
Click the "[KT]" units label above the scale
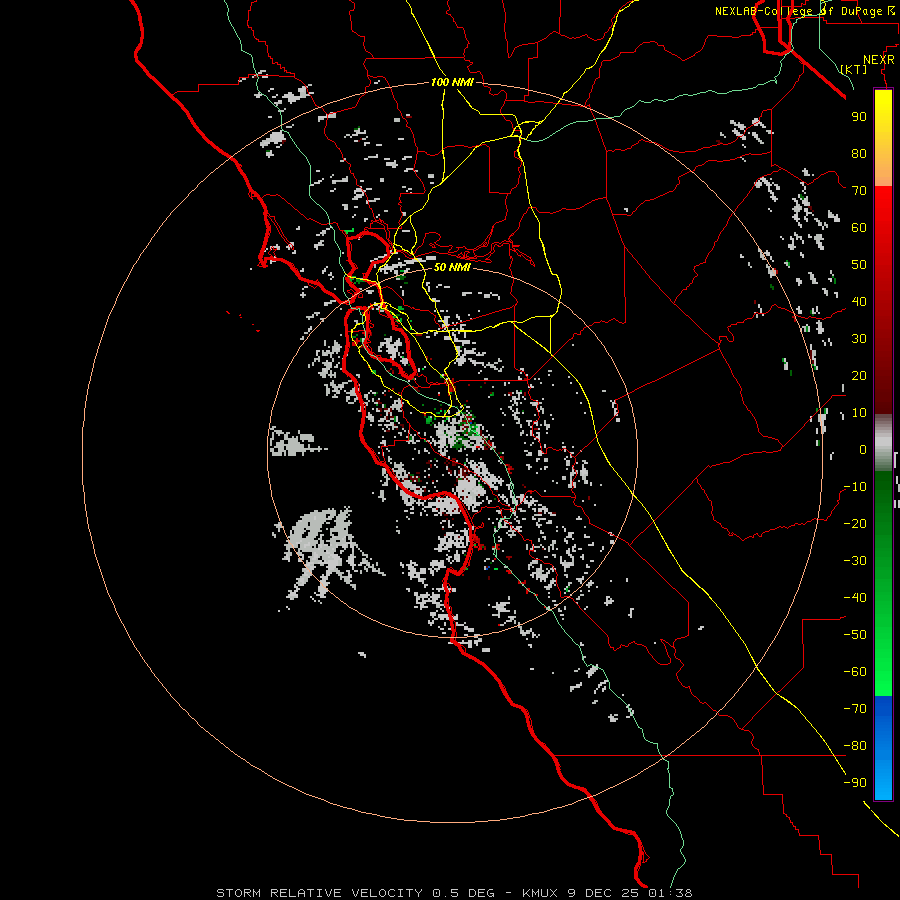click(x=854, y=69)
